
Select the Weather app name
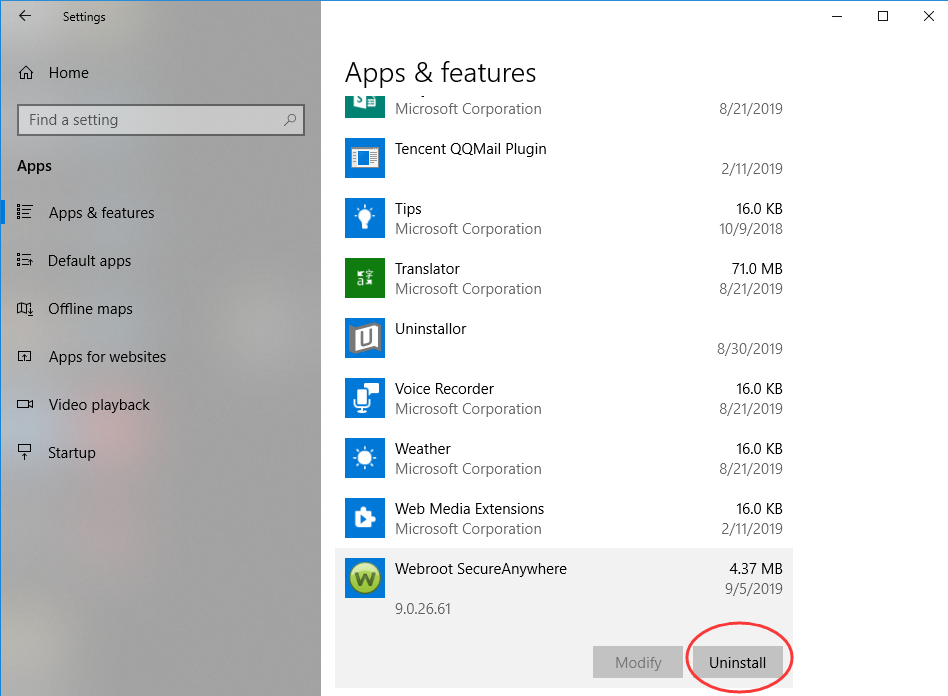[x=423, y=449]
